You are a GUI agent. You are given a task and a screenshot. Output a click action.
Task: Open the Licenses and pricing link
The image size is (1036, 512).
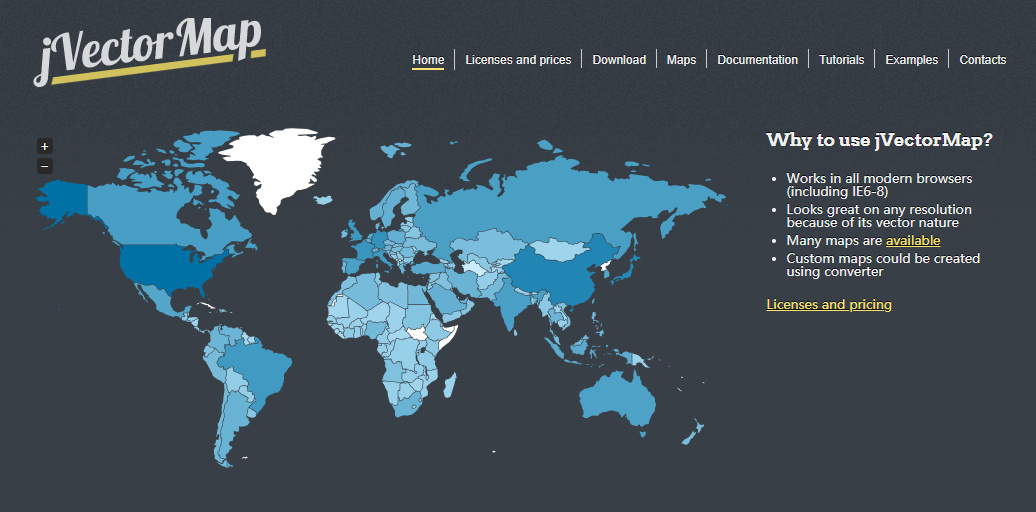pyautogui.click(x=829, y=305)
